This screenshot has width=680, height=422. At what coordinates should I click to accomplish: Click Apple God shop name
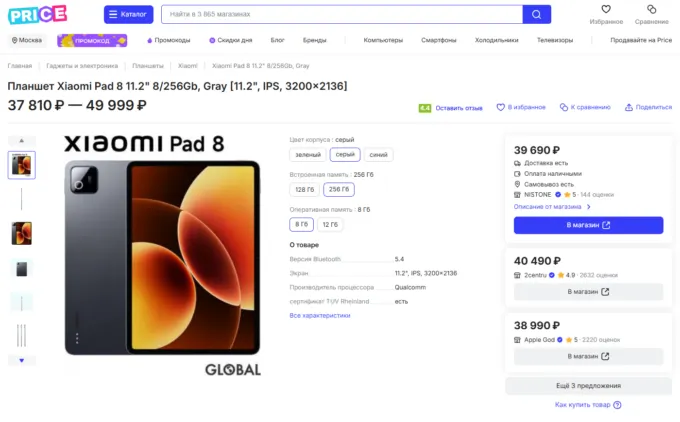[539, 340]
